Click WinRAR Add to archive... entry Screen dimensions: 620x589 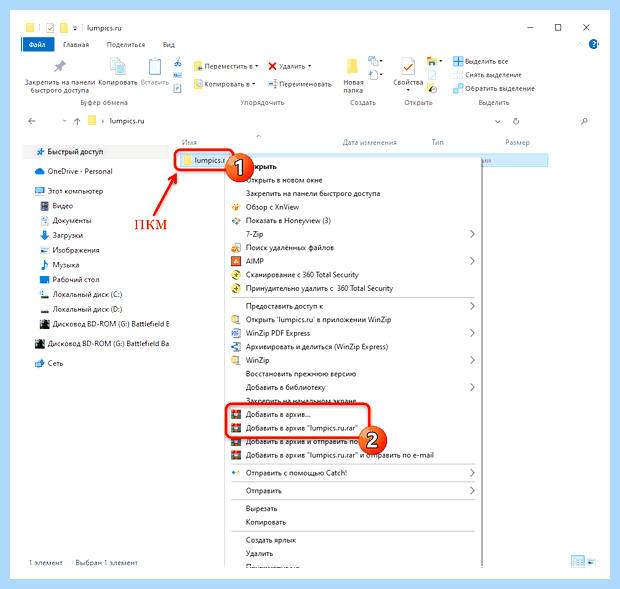(278, 414)
